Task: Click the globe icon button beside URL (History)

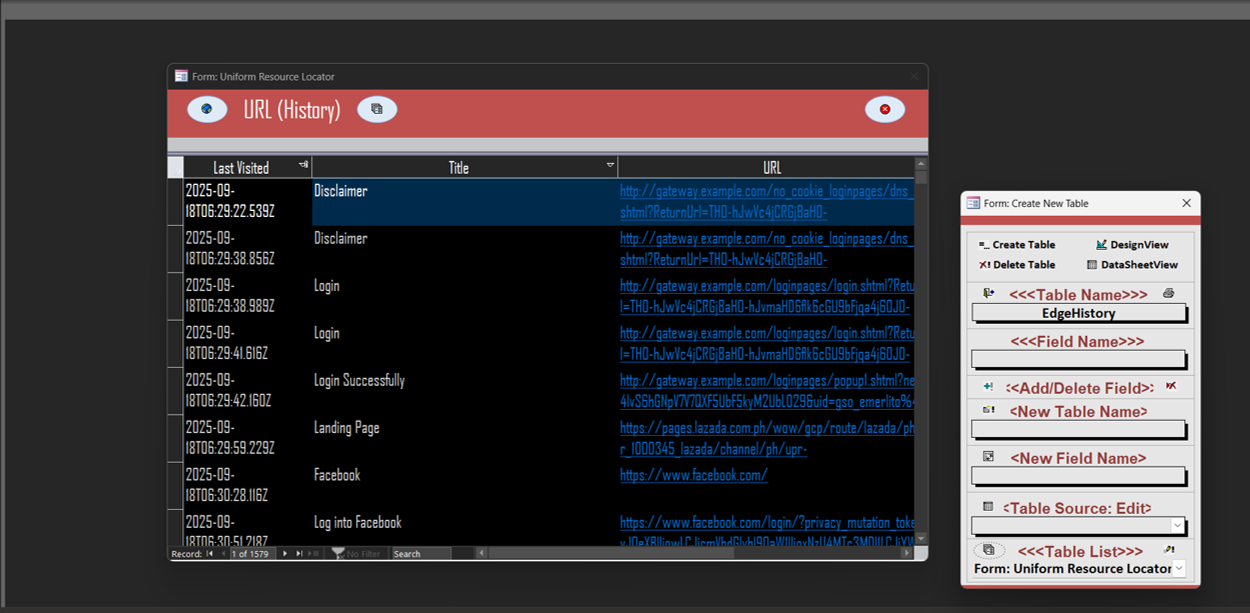Action: click(207, 109)
